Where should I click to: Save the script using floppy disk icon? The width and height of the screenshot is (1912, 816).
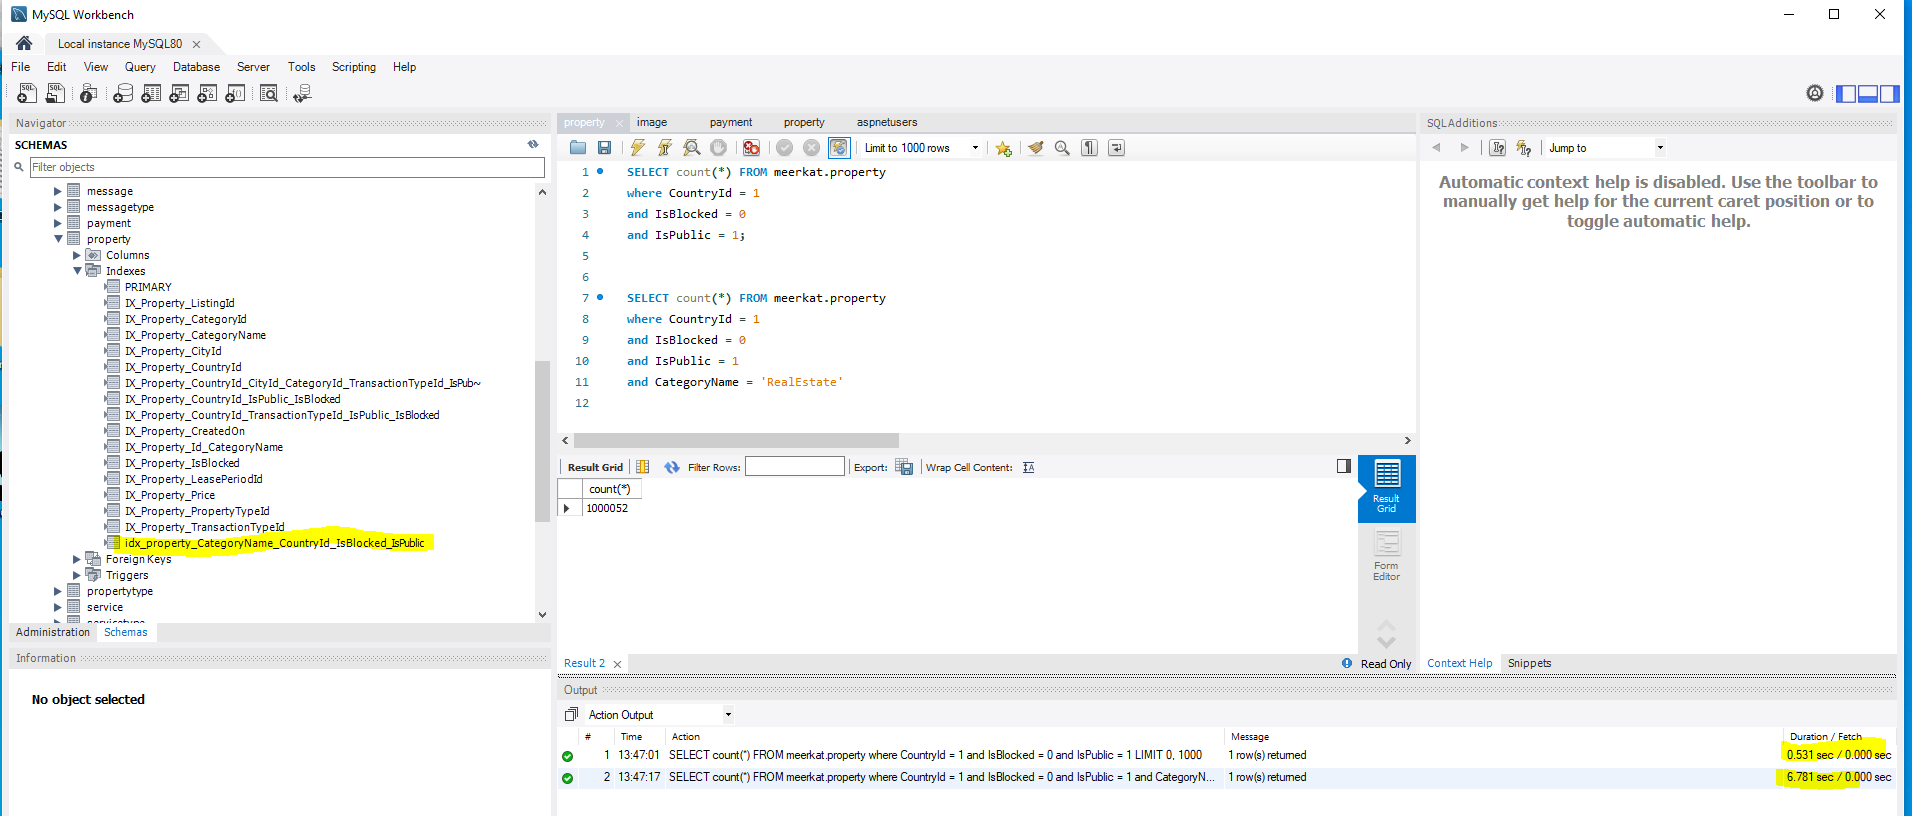pyautogui.click(x=604, y=148)
